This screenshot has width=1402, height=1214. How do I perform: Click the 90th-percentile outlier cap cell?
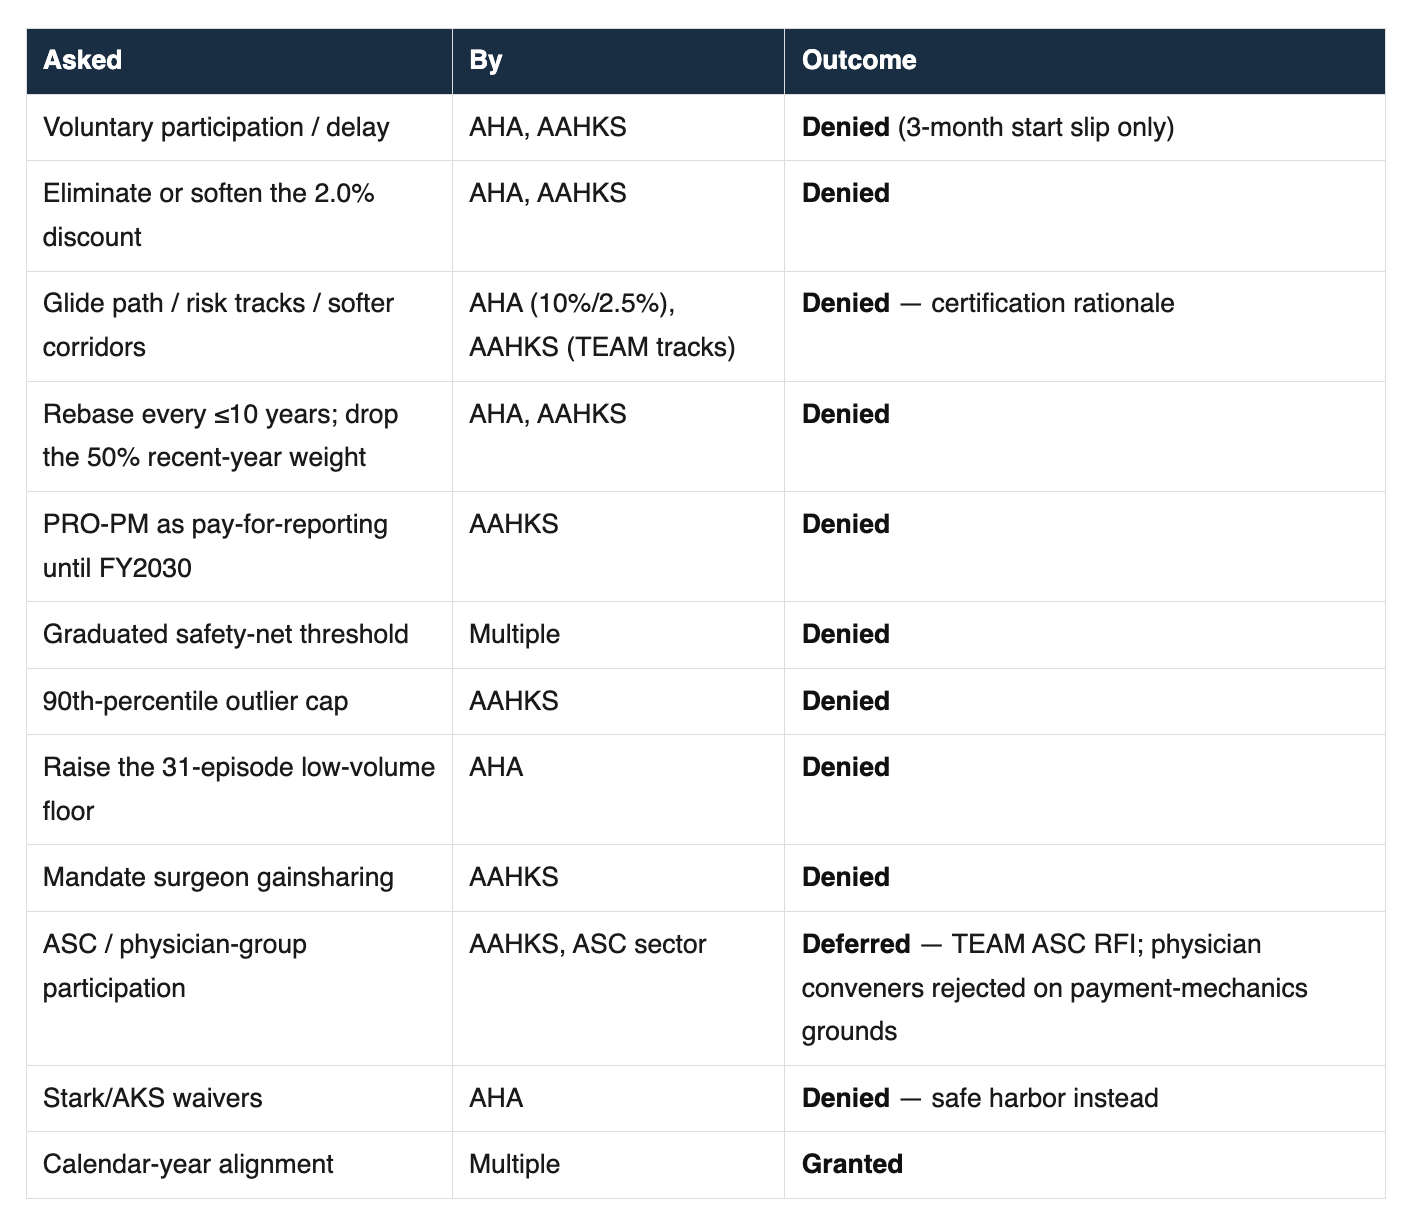(x=239, y=701)
